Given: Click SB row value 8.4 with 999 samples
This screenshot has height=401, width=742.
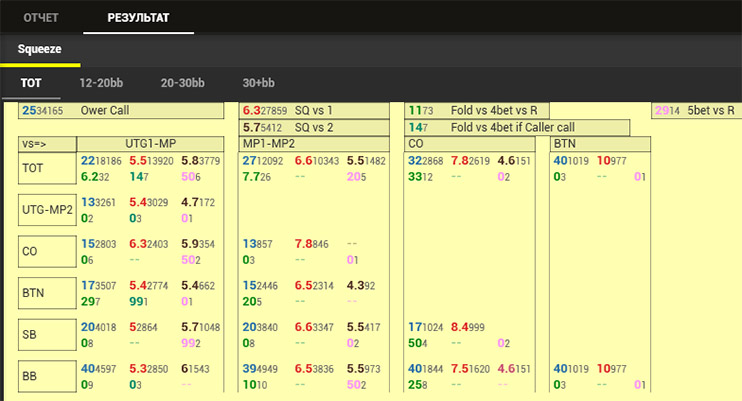Looking at the screenshot, I should 468,328.
